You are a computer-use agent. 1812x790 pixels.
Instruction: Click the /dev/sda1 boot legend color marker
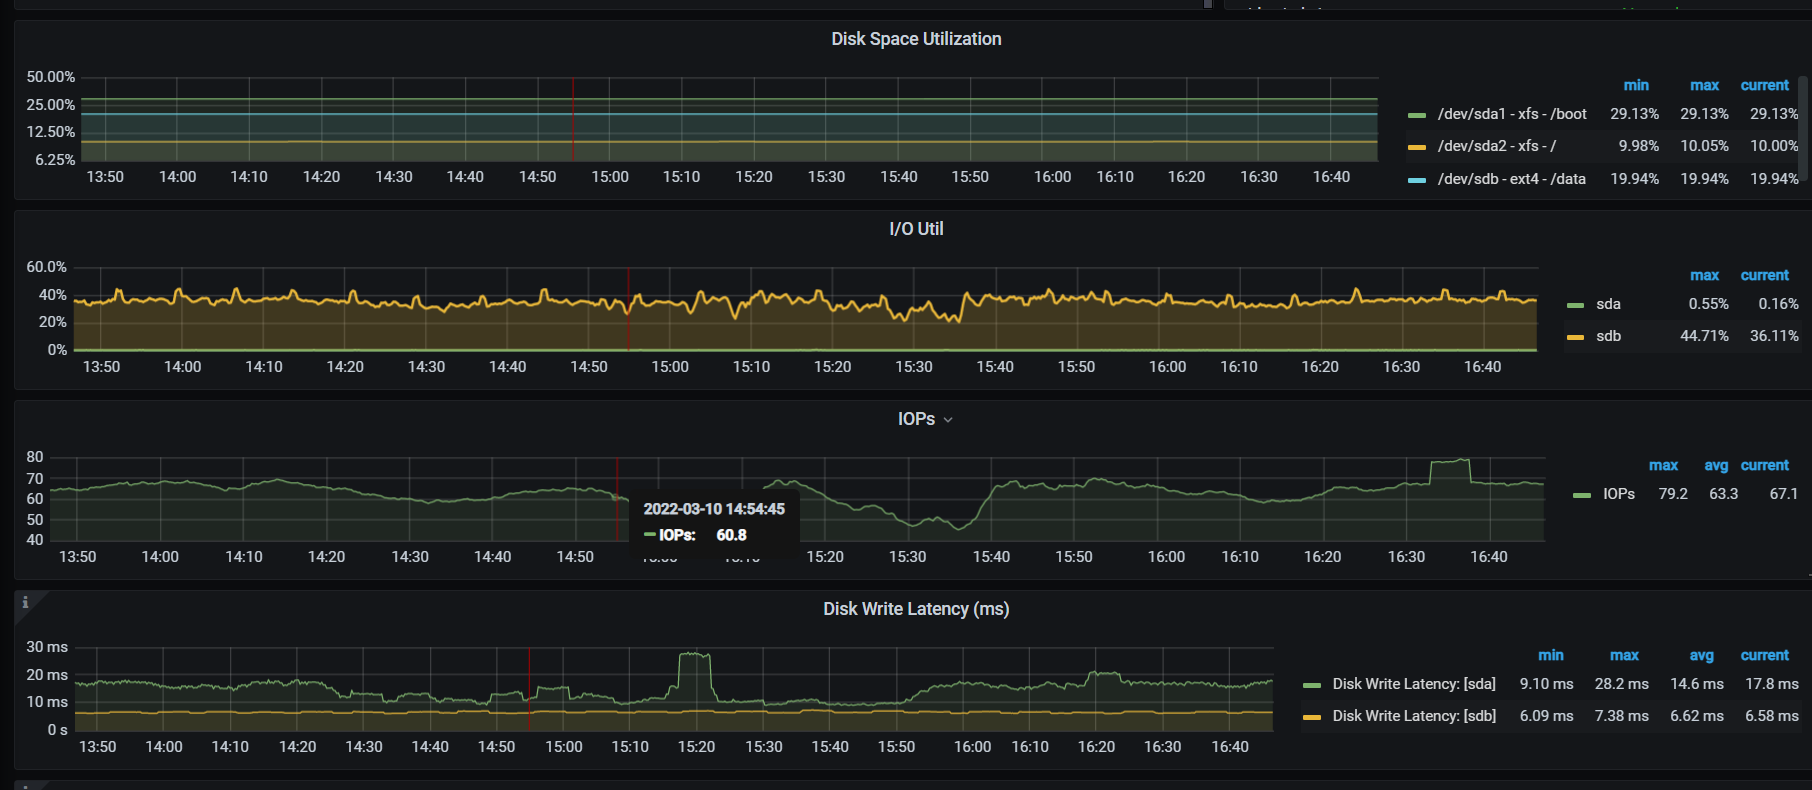[1416, 115]
